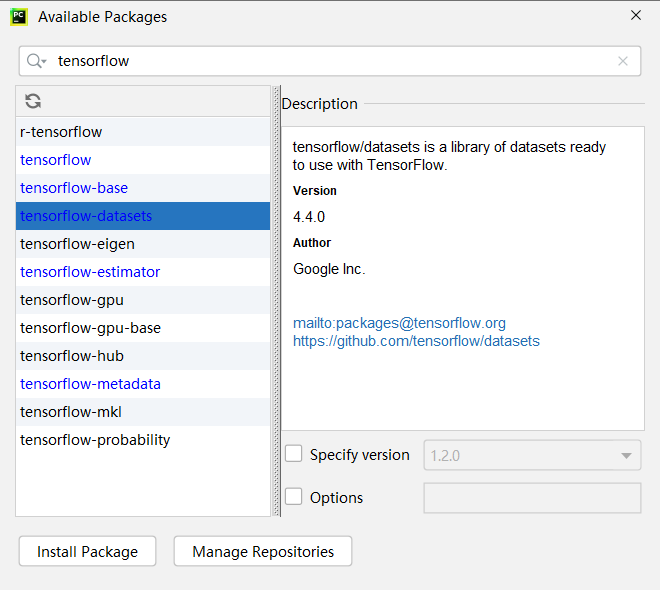Select tensorflow-estimator from the list

click(90, 272)
